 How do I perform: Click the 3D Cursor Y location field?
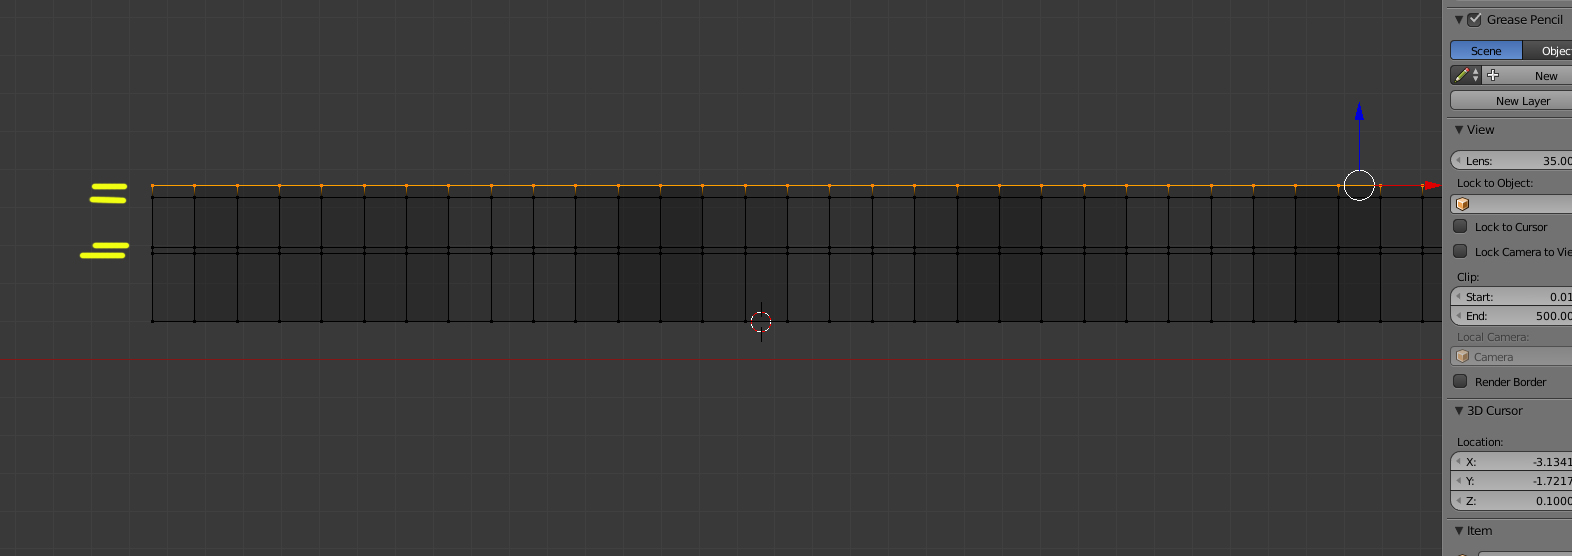[x=1511, y=481]
